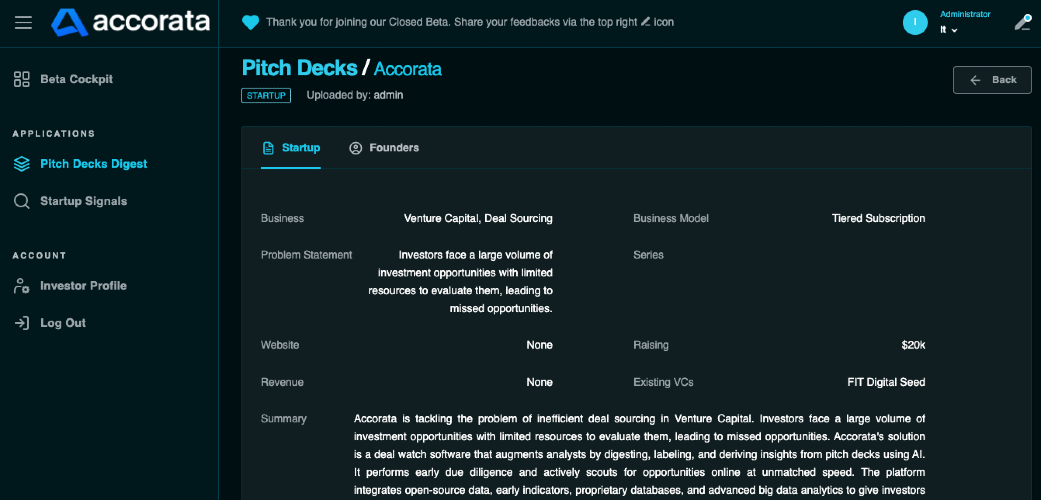Image resolution: width=1041 pixels, height=500 pixels.
Task: Click the Startup Signals search icon
Action: tap(22, 201)
